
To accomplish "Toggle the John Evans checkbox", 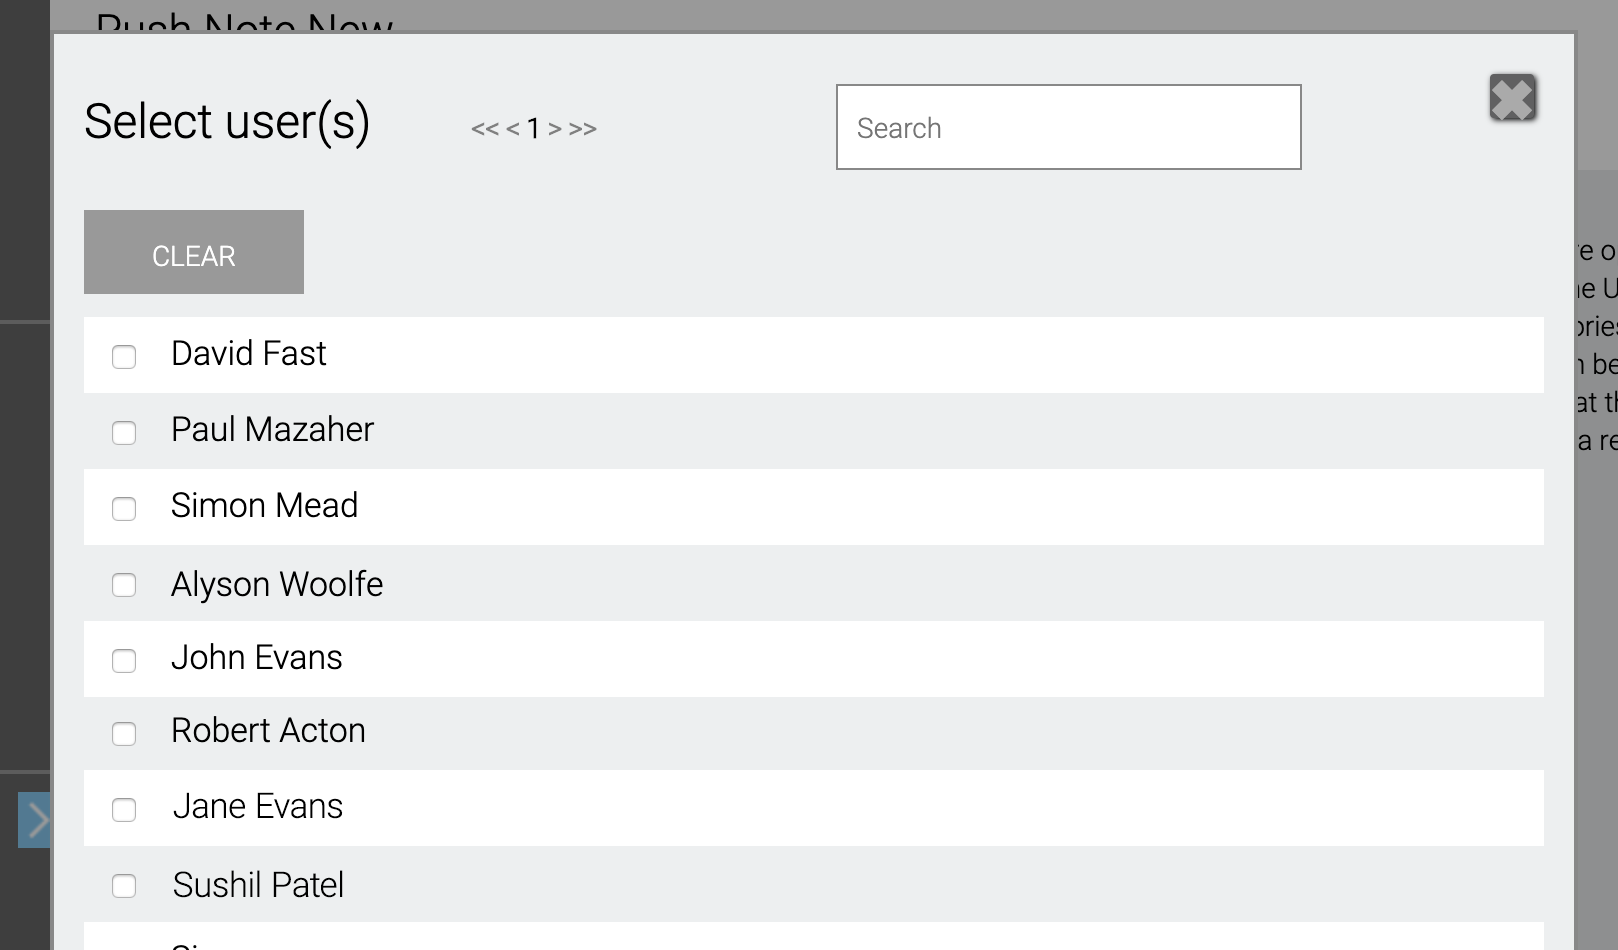I will pyautogui.click(x=124, y=661).
